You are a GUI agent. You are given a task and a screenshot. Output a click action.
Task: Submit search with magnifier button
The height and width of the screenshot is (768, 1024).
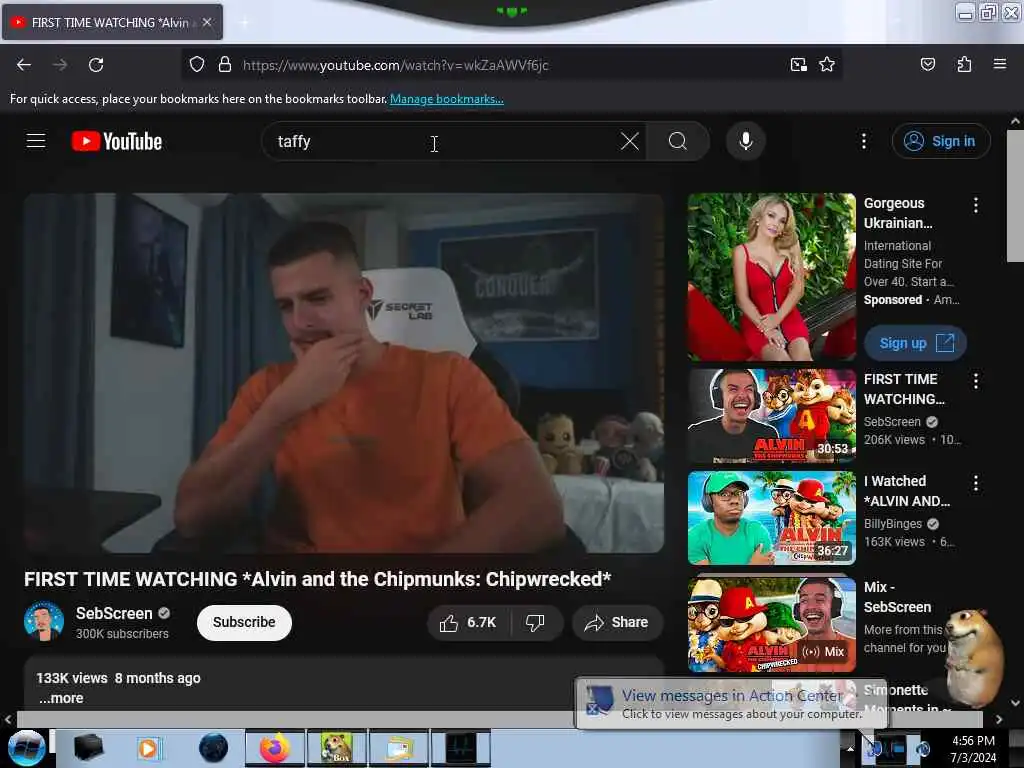coord(678,141)
